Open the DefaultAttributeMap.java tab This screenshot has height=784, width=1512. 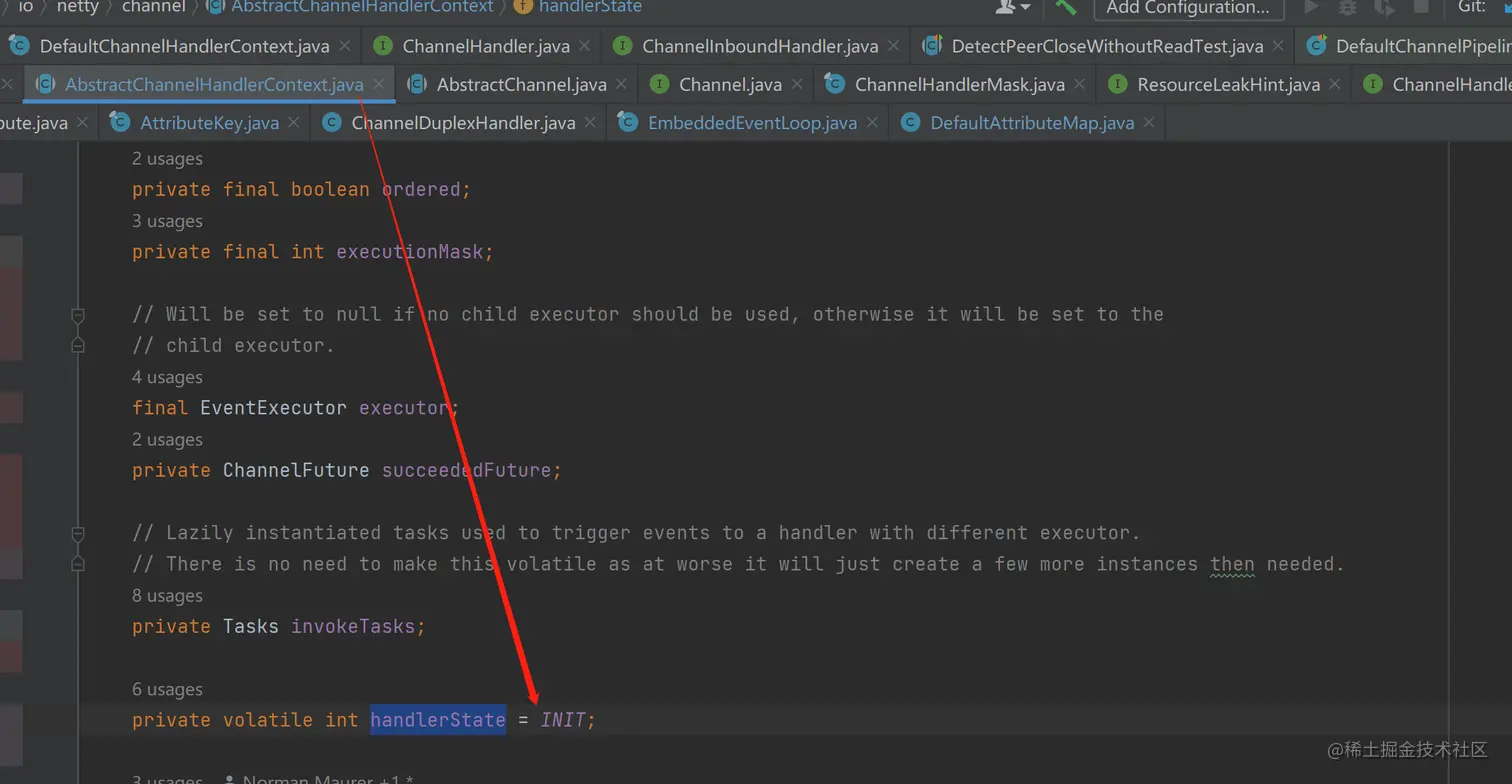click(1032, 123)
